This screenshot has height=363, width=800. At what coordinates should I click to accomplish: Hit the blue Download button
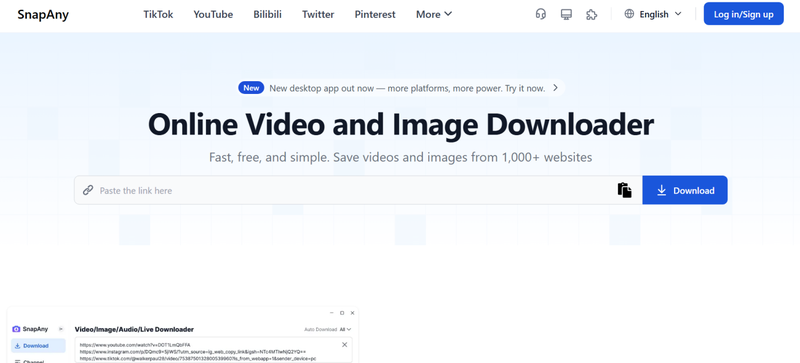pos(685,190)
